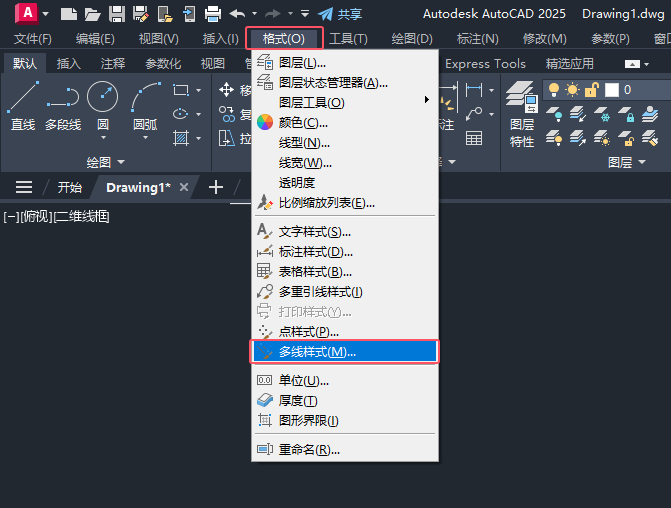This screenshot has width=671, height=508.
Task: Open the 标注(N) menu
Action: coord(478,39)
